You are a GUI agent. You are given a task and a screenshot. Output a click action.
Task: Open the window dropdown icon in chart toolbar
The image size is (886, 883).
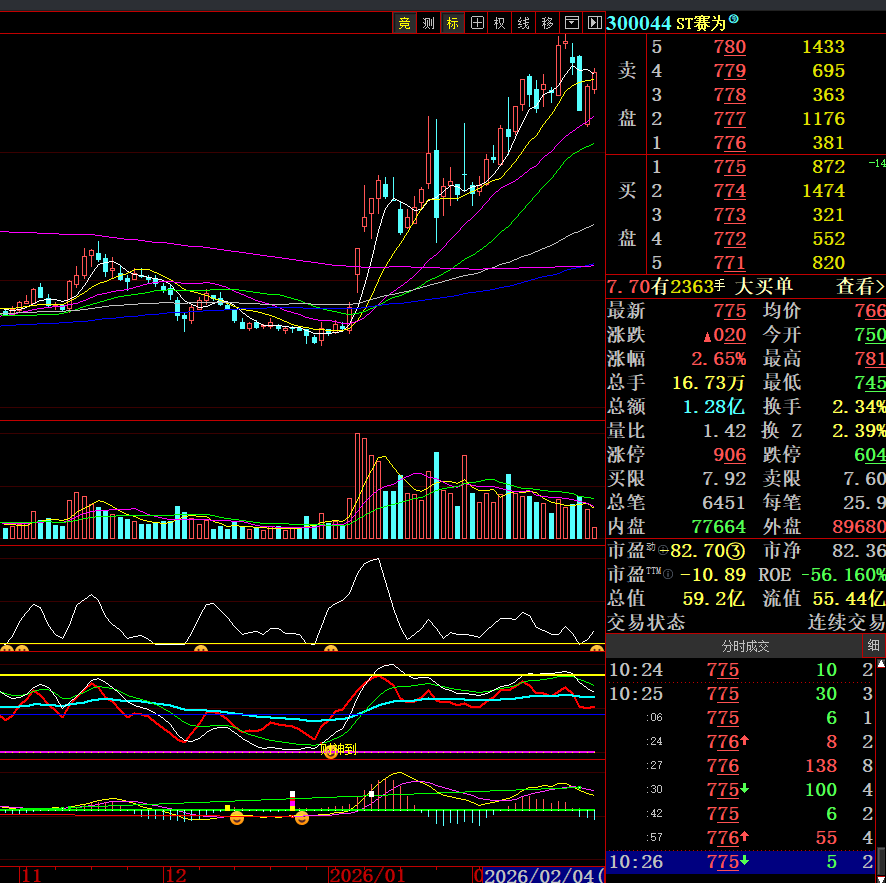coord(572,23)
